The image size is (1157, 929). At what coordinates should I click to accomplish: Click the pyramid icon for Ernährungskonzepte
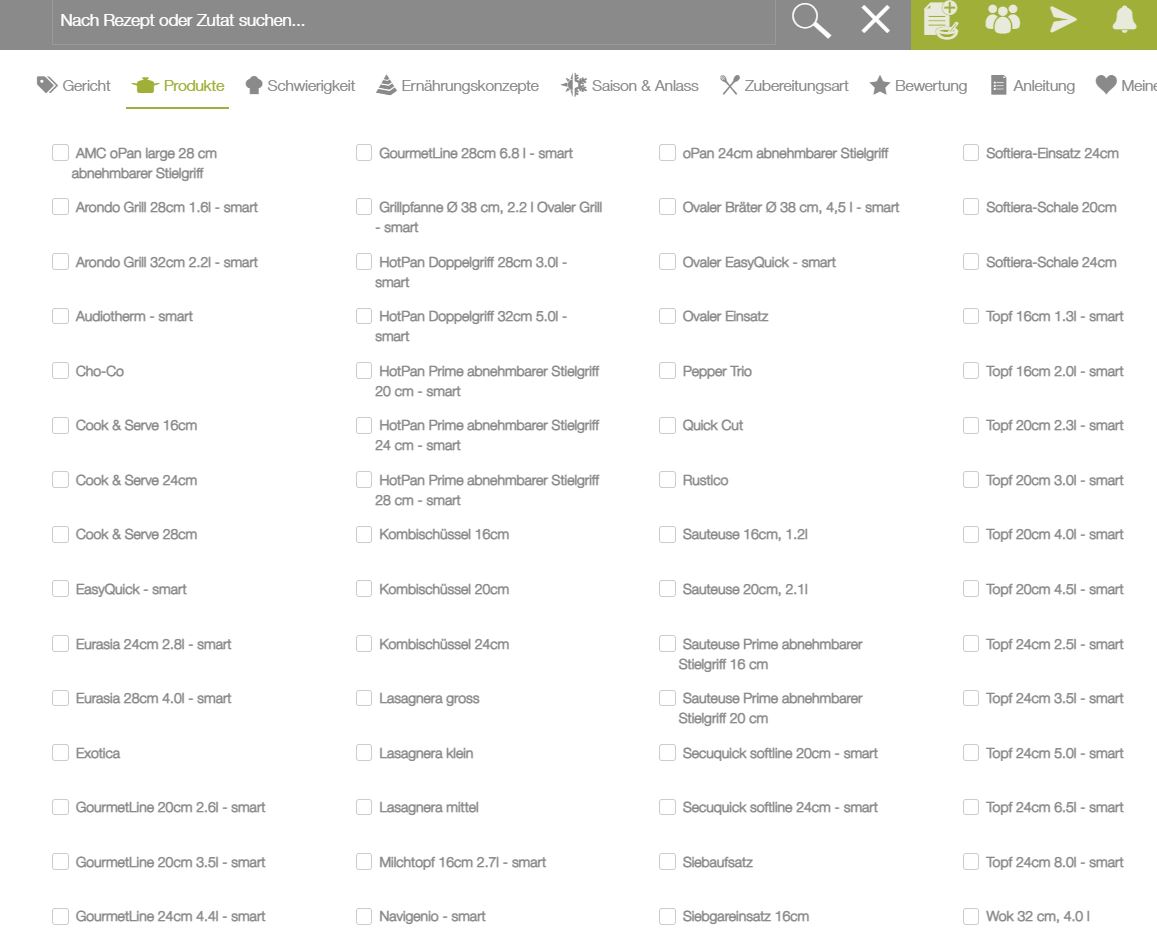tap(386, 85)
